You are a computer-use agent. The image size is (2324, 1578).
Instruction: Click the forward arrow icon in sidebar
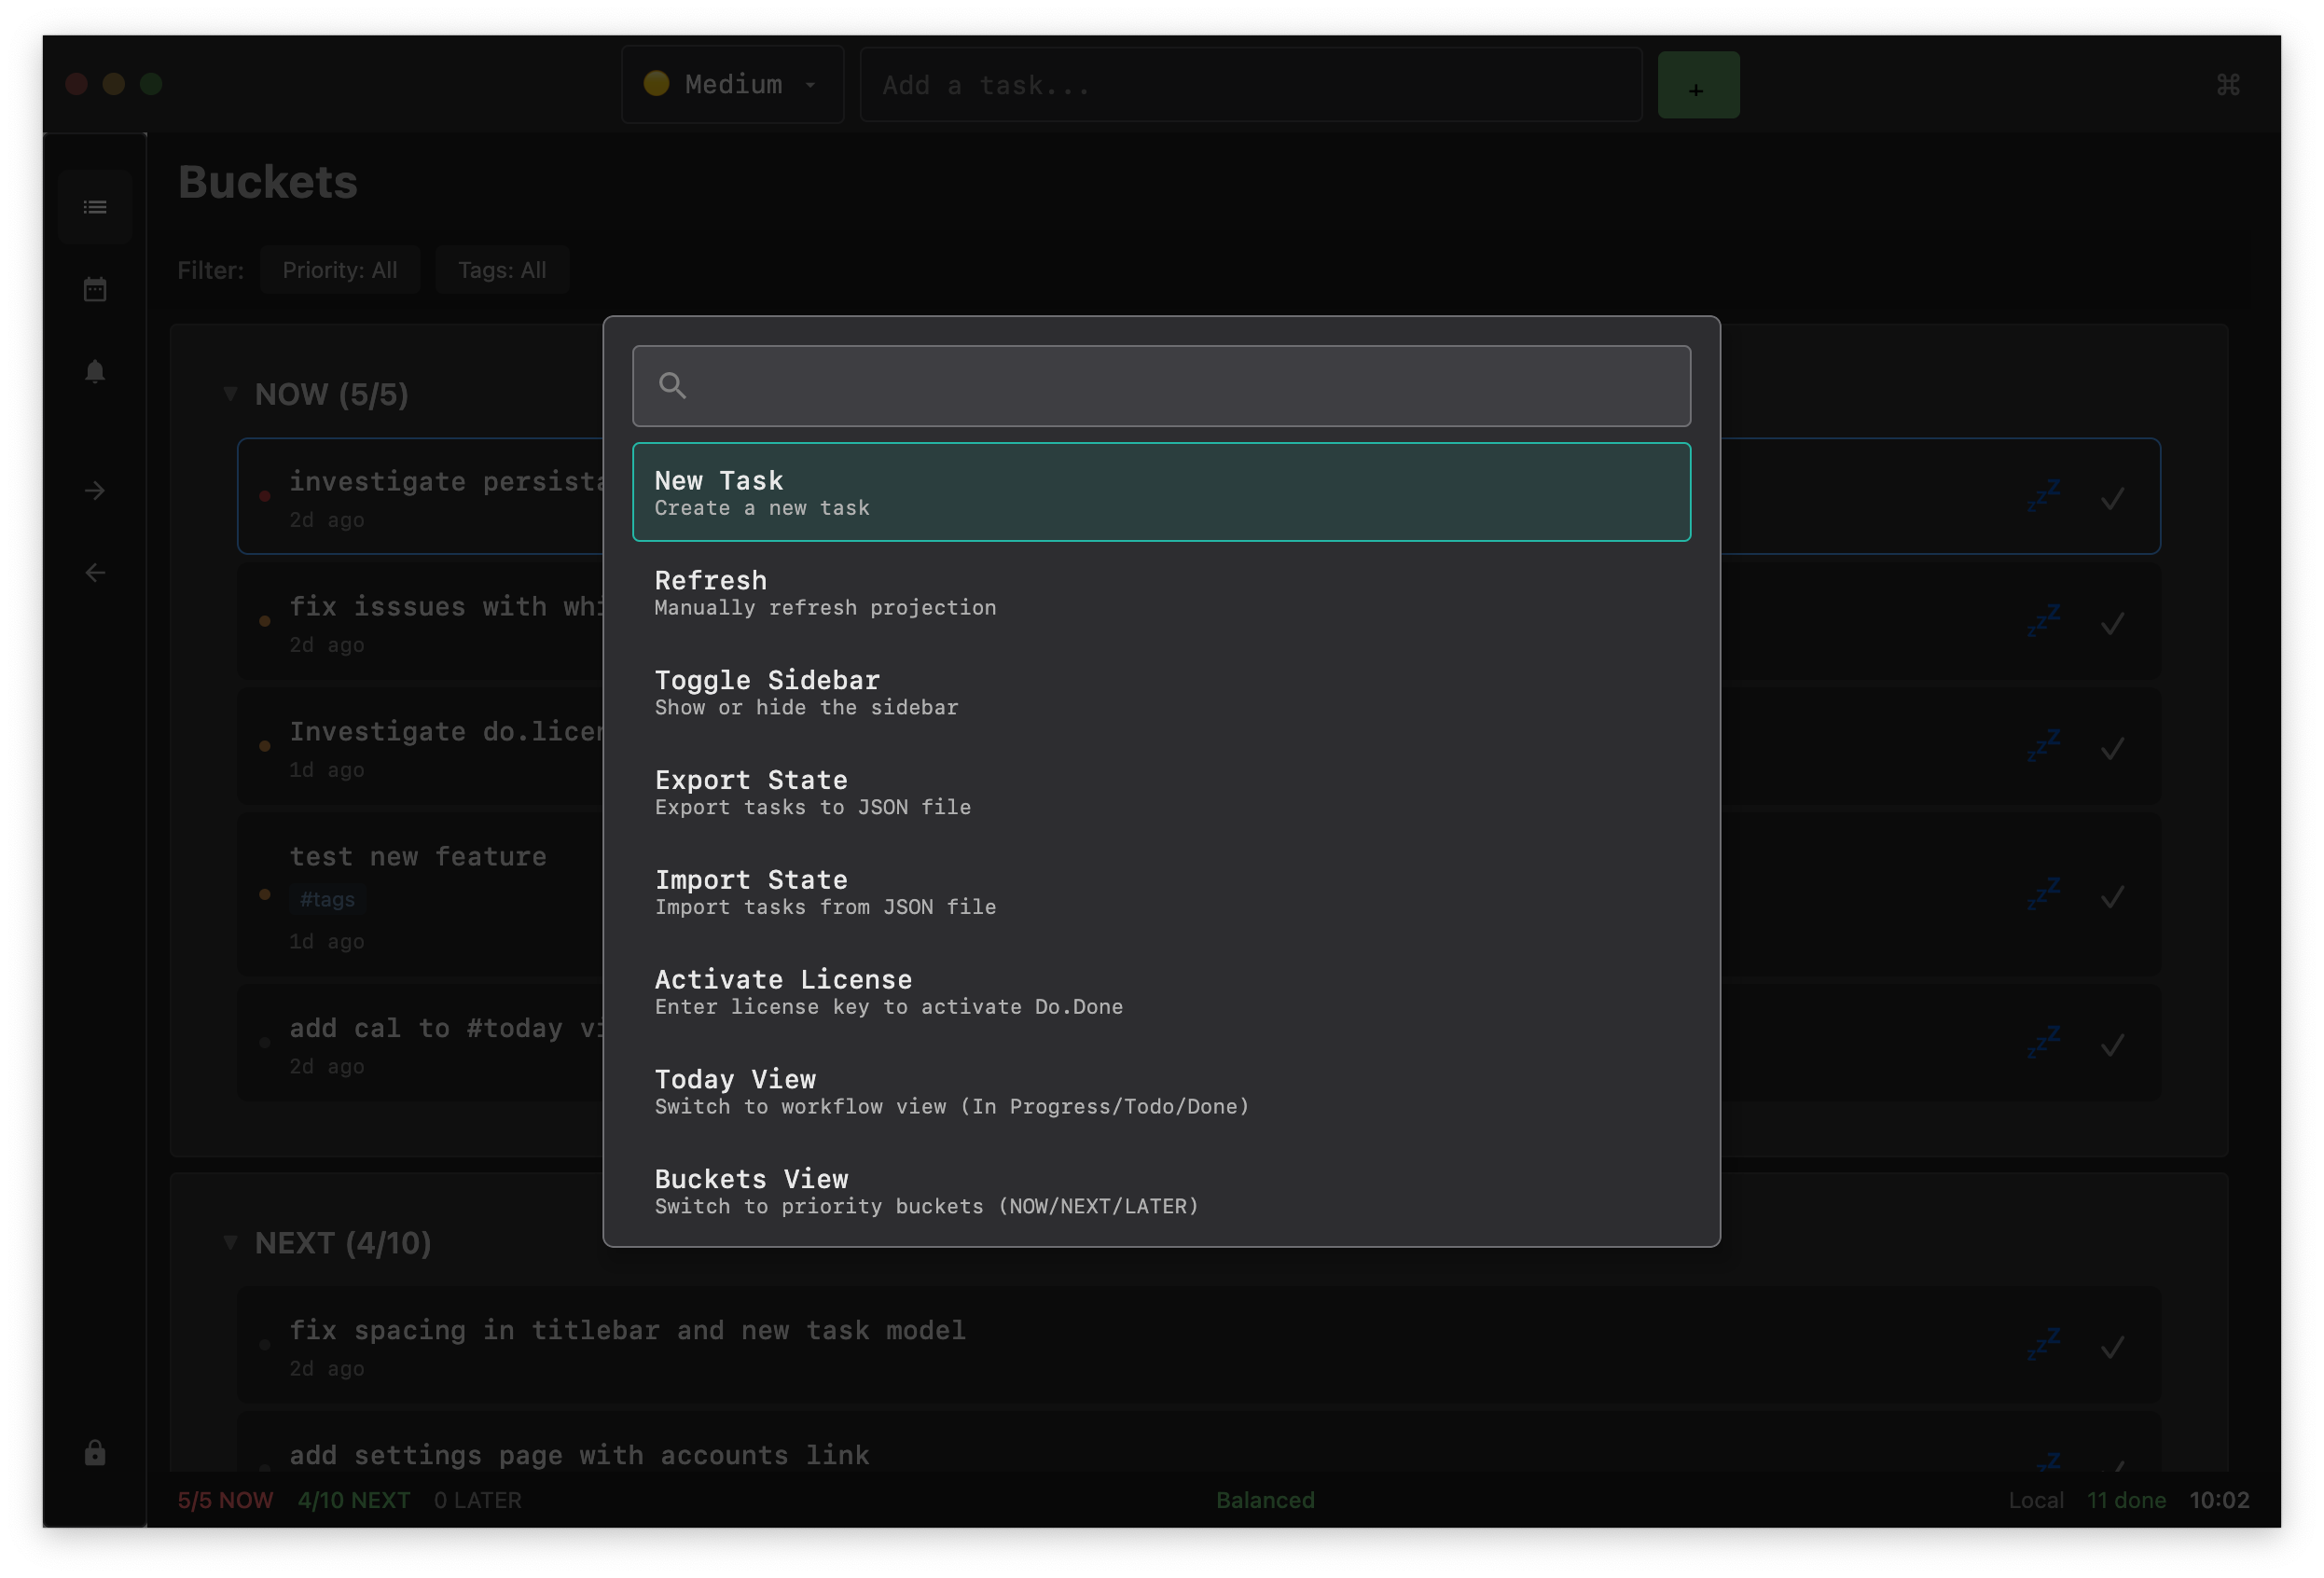coord(95,490)
